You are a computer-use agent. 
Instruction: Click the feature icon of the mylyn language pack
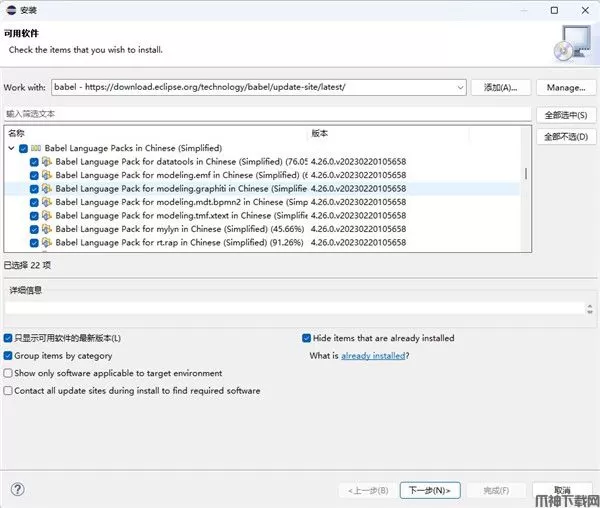47,229
